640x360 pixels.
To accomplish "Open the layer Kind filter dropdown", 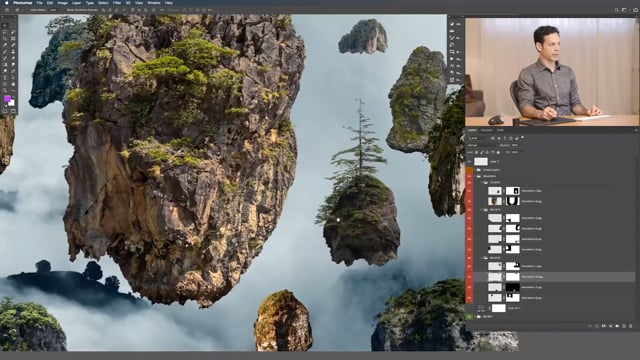I will [478, 138].
